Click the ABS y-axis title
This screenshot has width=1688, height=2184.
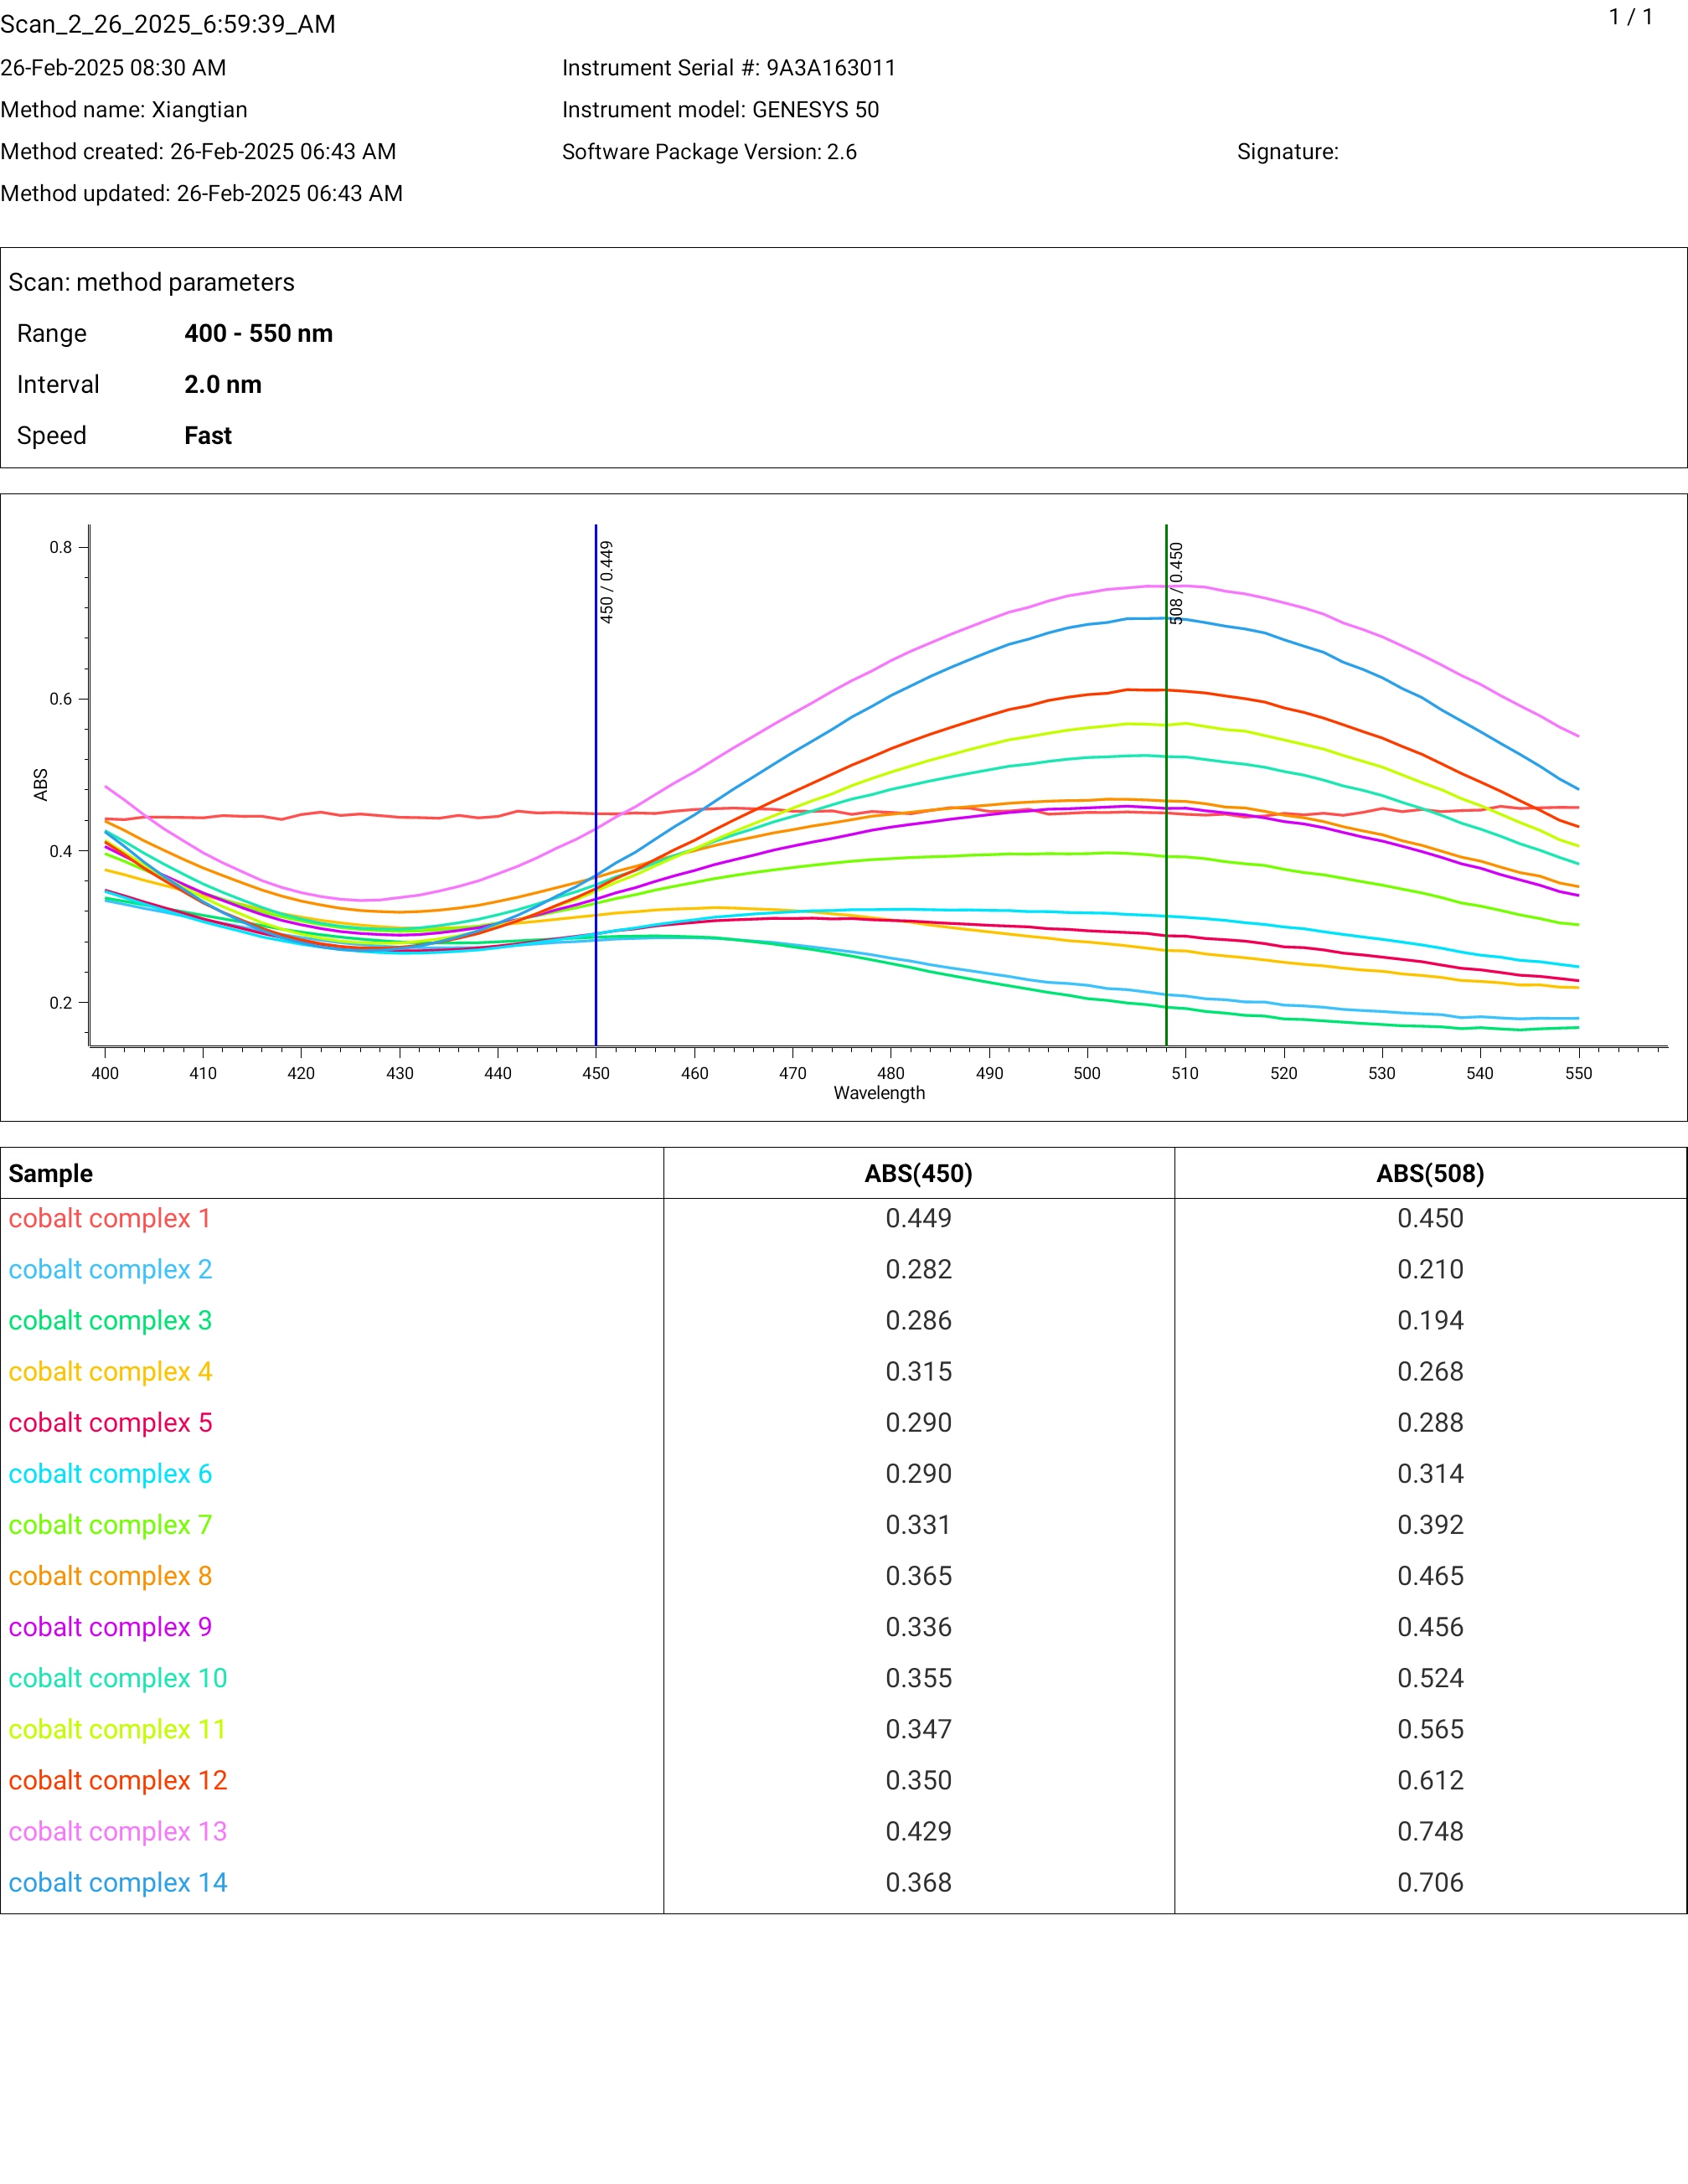click(x=41, y=784)
